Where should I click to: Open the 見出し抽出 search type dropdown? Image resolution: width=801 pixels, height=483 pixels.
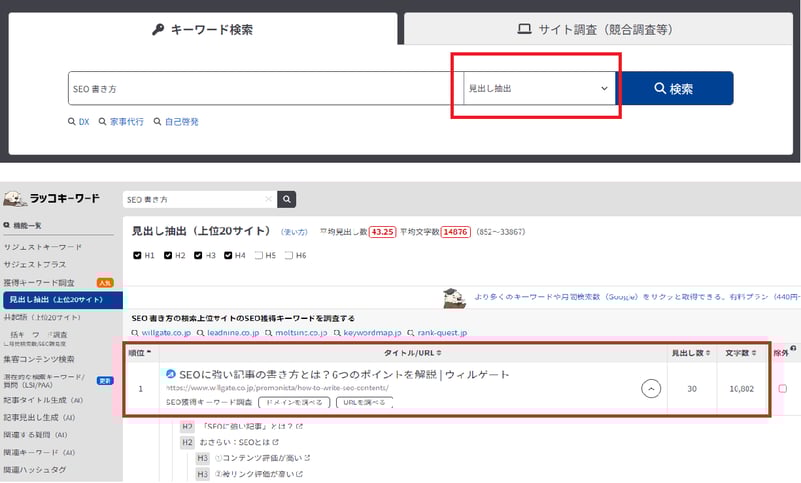point(539,88)
